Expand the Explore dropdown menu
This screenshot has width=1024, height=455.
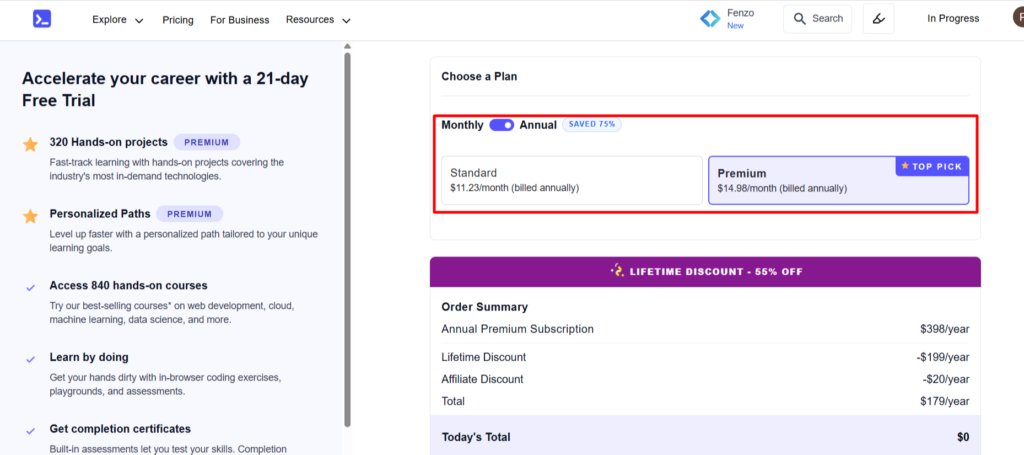[117, 20]
